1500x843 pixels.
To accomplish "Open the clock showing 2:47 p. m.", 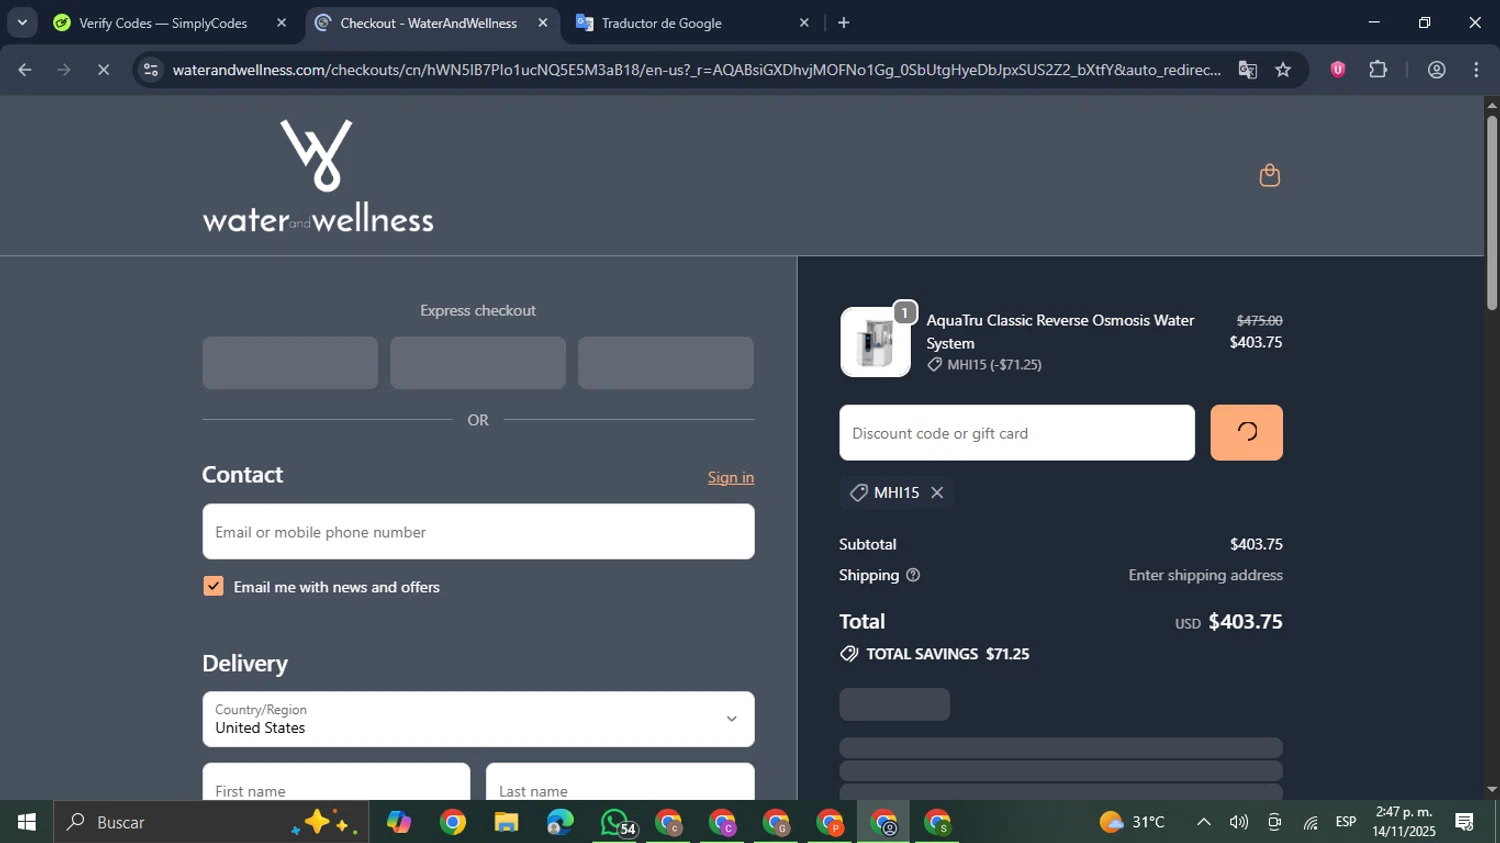I will click(x=1404, y=822).
